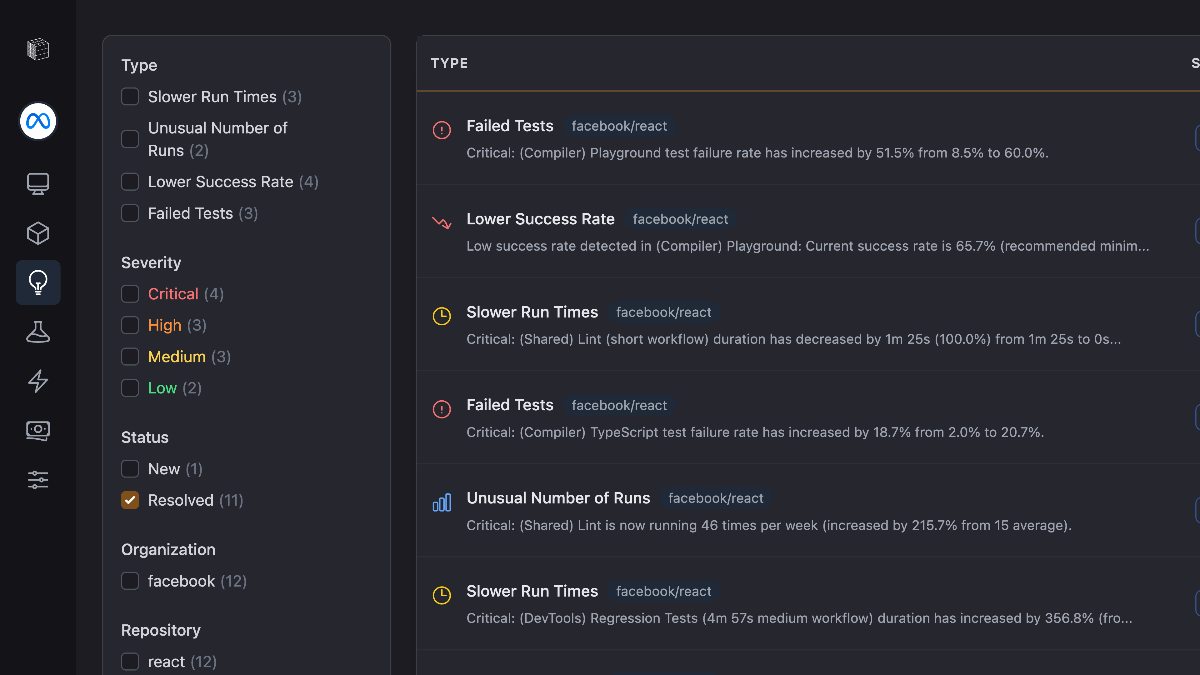The image size is (1200, 675).
Task: Enable the High severity filter
Action: click(130, 325)
